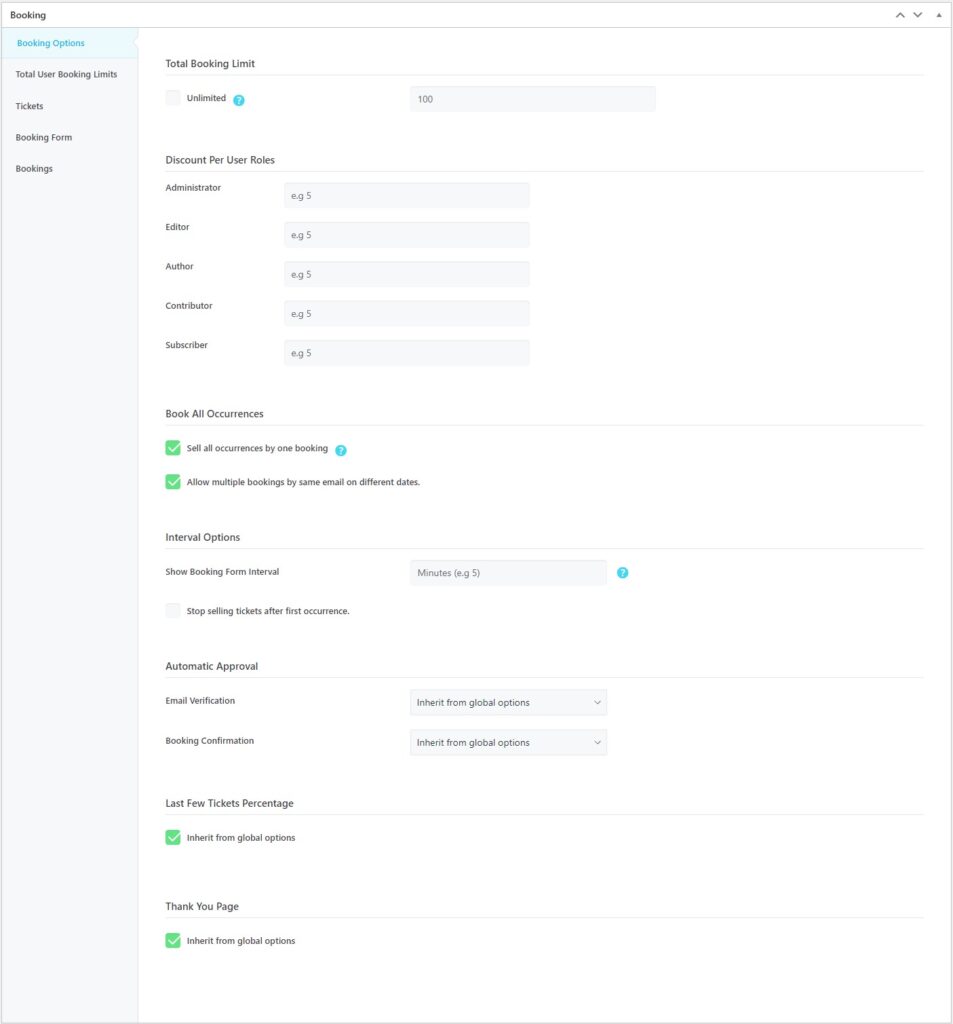Select Total User Booking Limits in the sidebar
The width and height of the screenshot is (953, 1024).
tap(65, 74)
